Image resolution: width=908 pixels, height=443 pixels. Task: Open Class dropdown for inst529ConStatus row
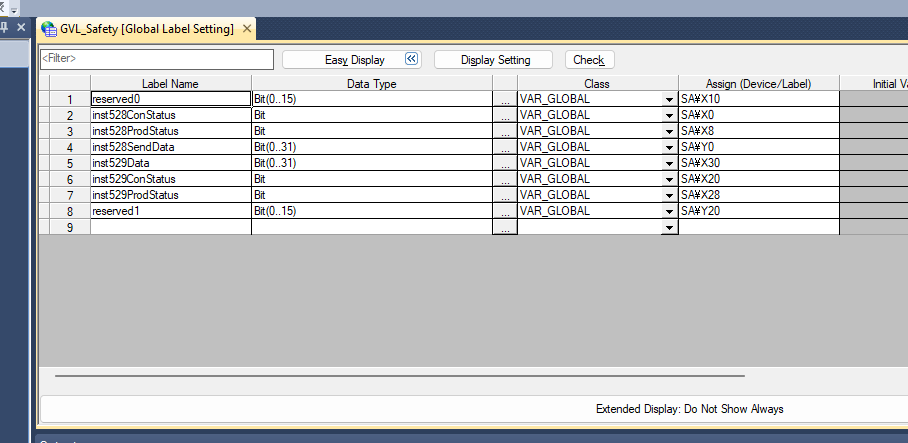coord(670,179)
